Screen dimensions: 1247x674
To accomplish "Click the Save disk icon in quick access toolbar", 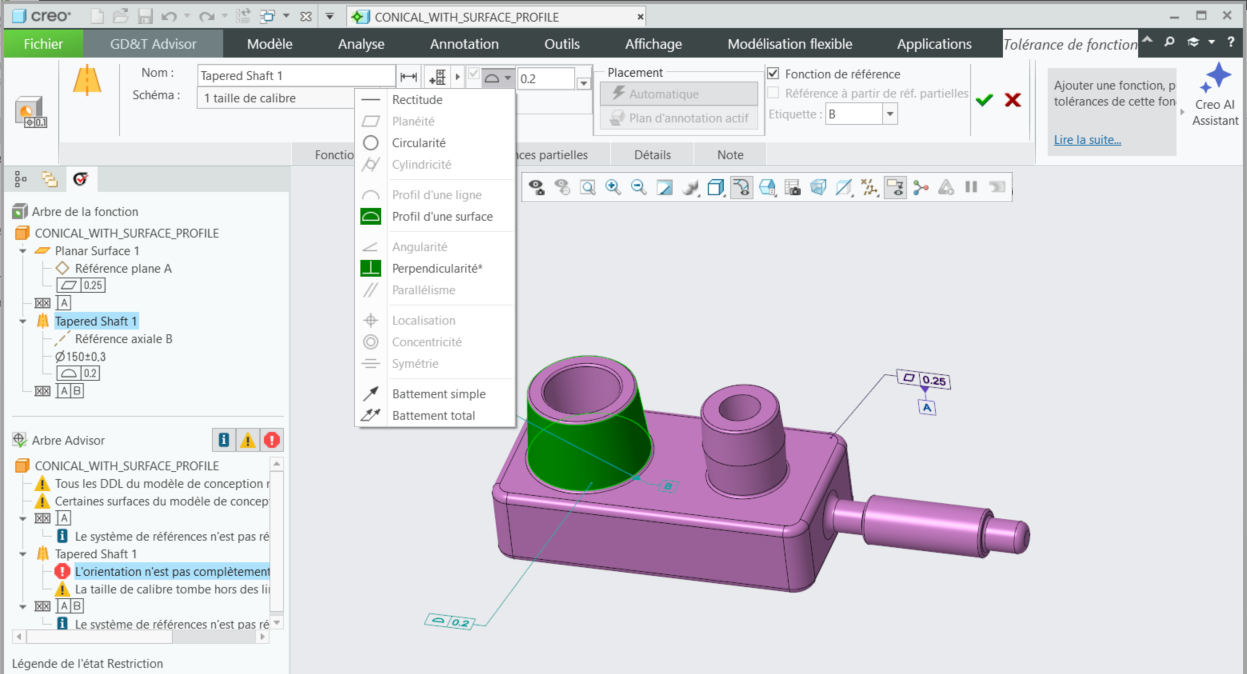I will (x=145, y=16).
